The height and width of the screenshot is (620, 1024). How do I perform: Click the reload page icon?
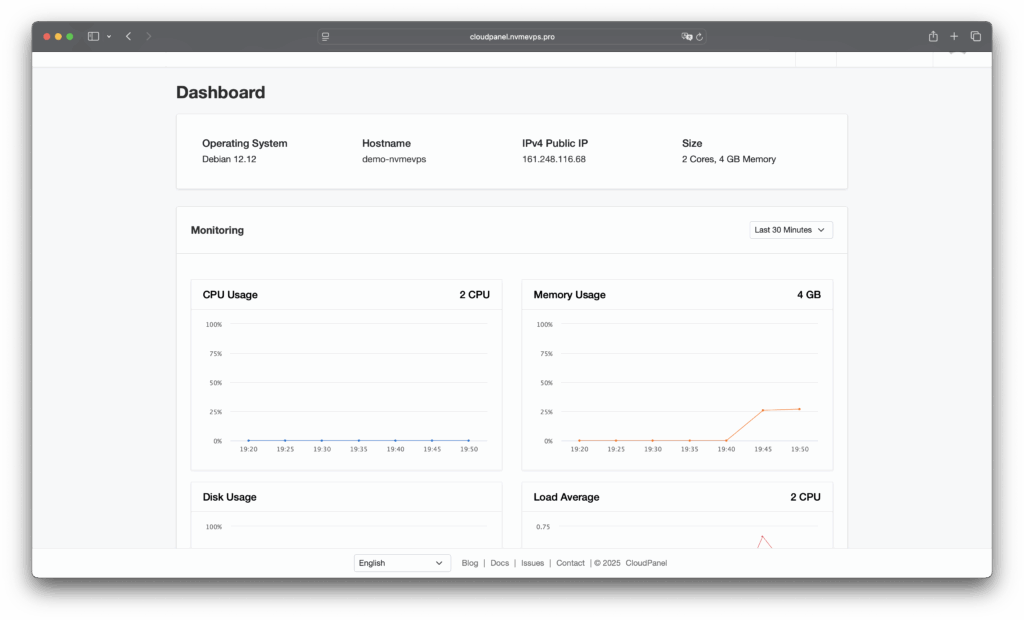[x=700, y=37]
